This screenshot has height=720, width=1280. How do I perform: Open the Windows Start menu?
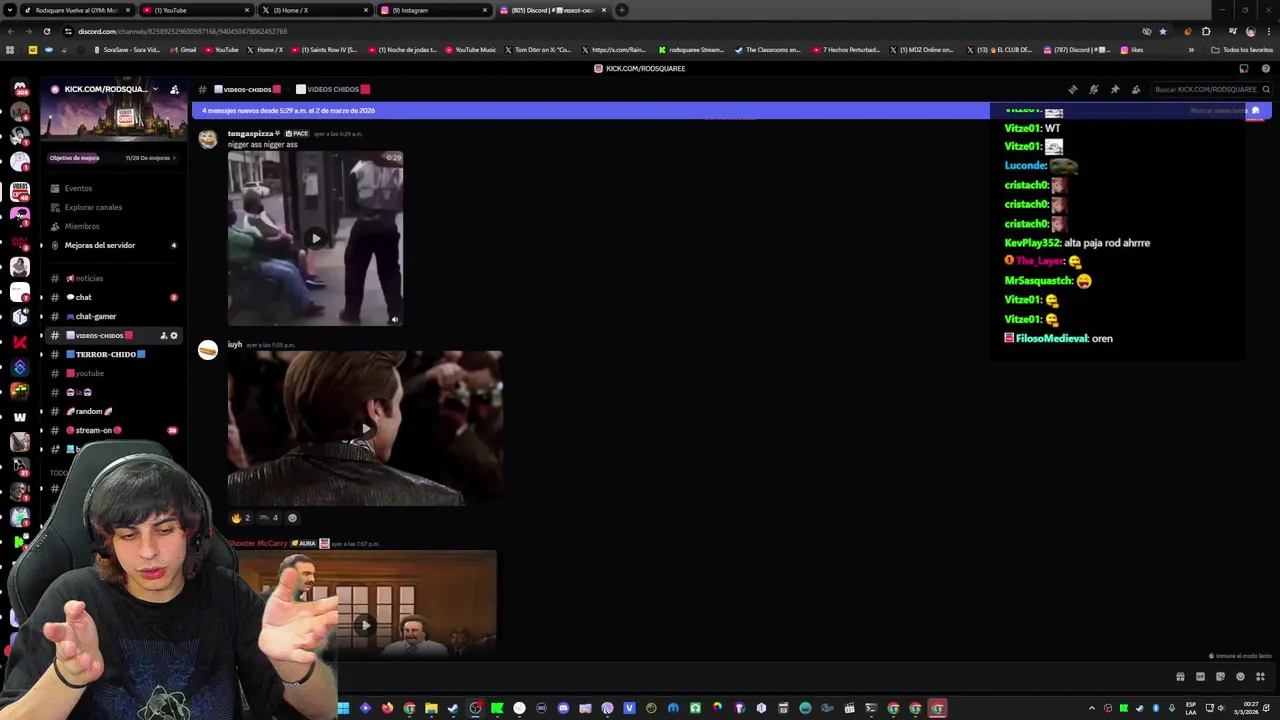[343, 708]
